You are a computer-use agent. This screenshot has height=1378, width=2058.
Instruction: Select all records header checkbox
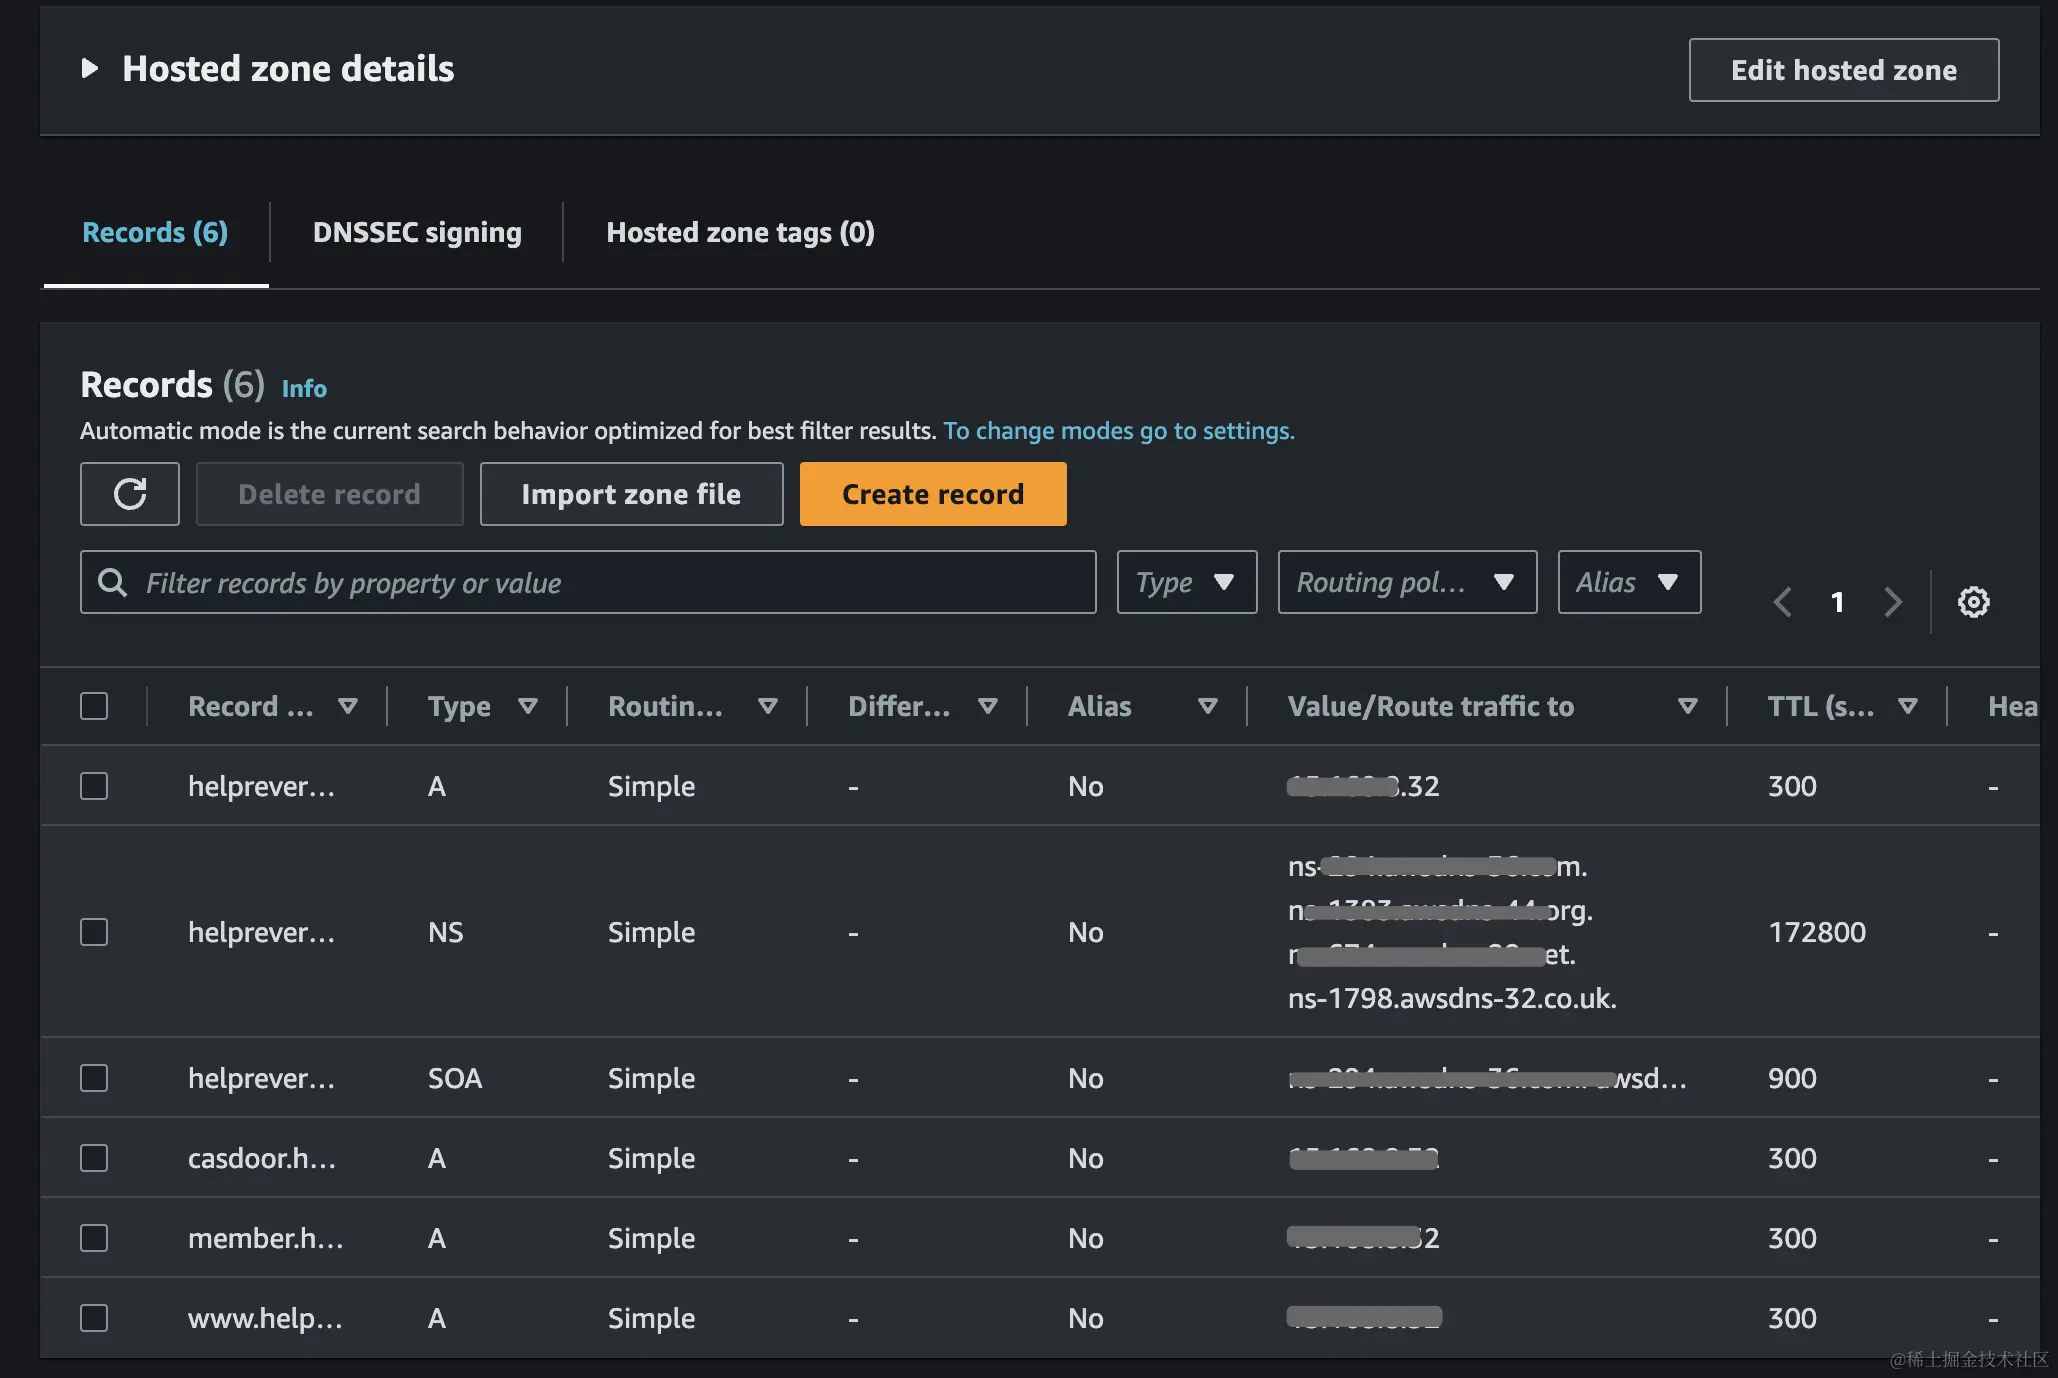tap(94, 706)
